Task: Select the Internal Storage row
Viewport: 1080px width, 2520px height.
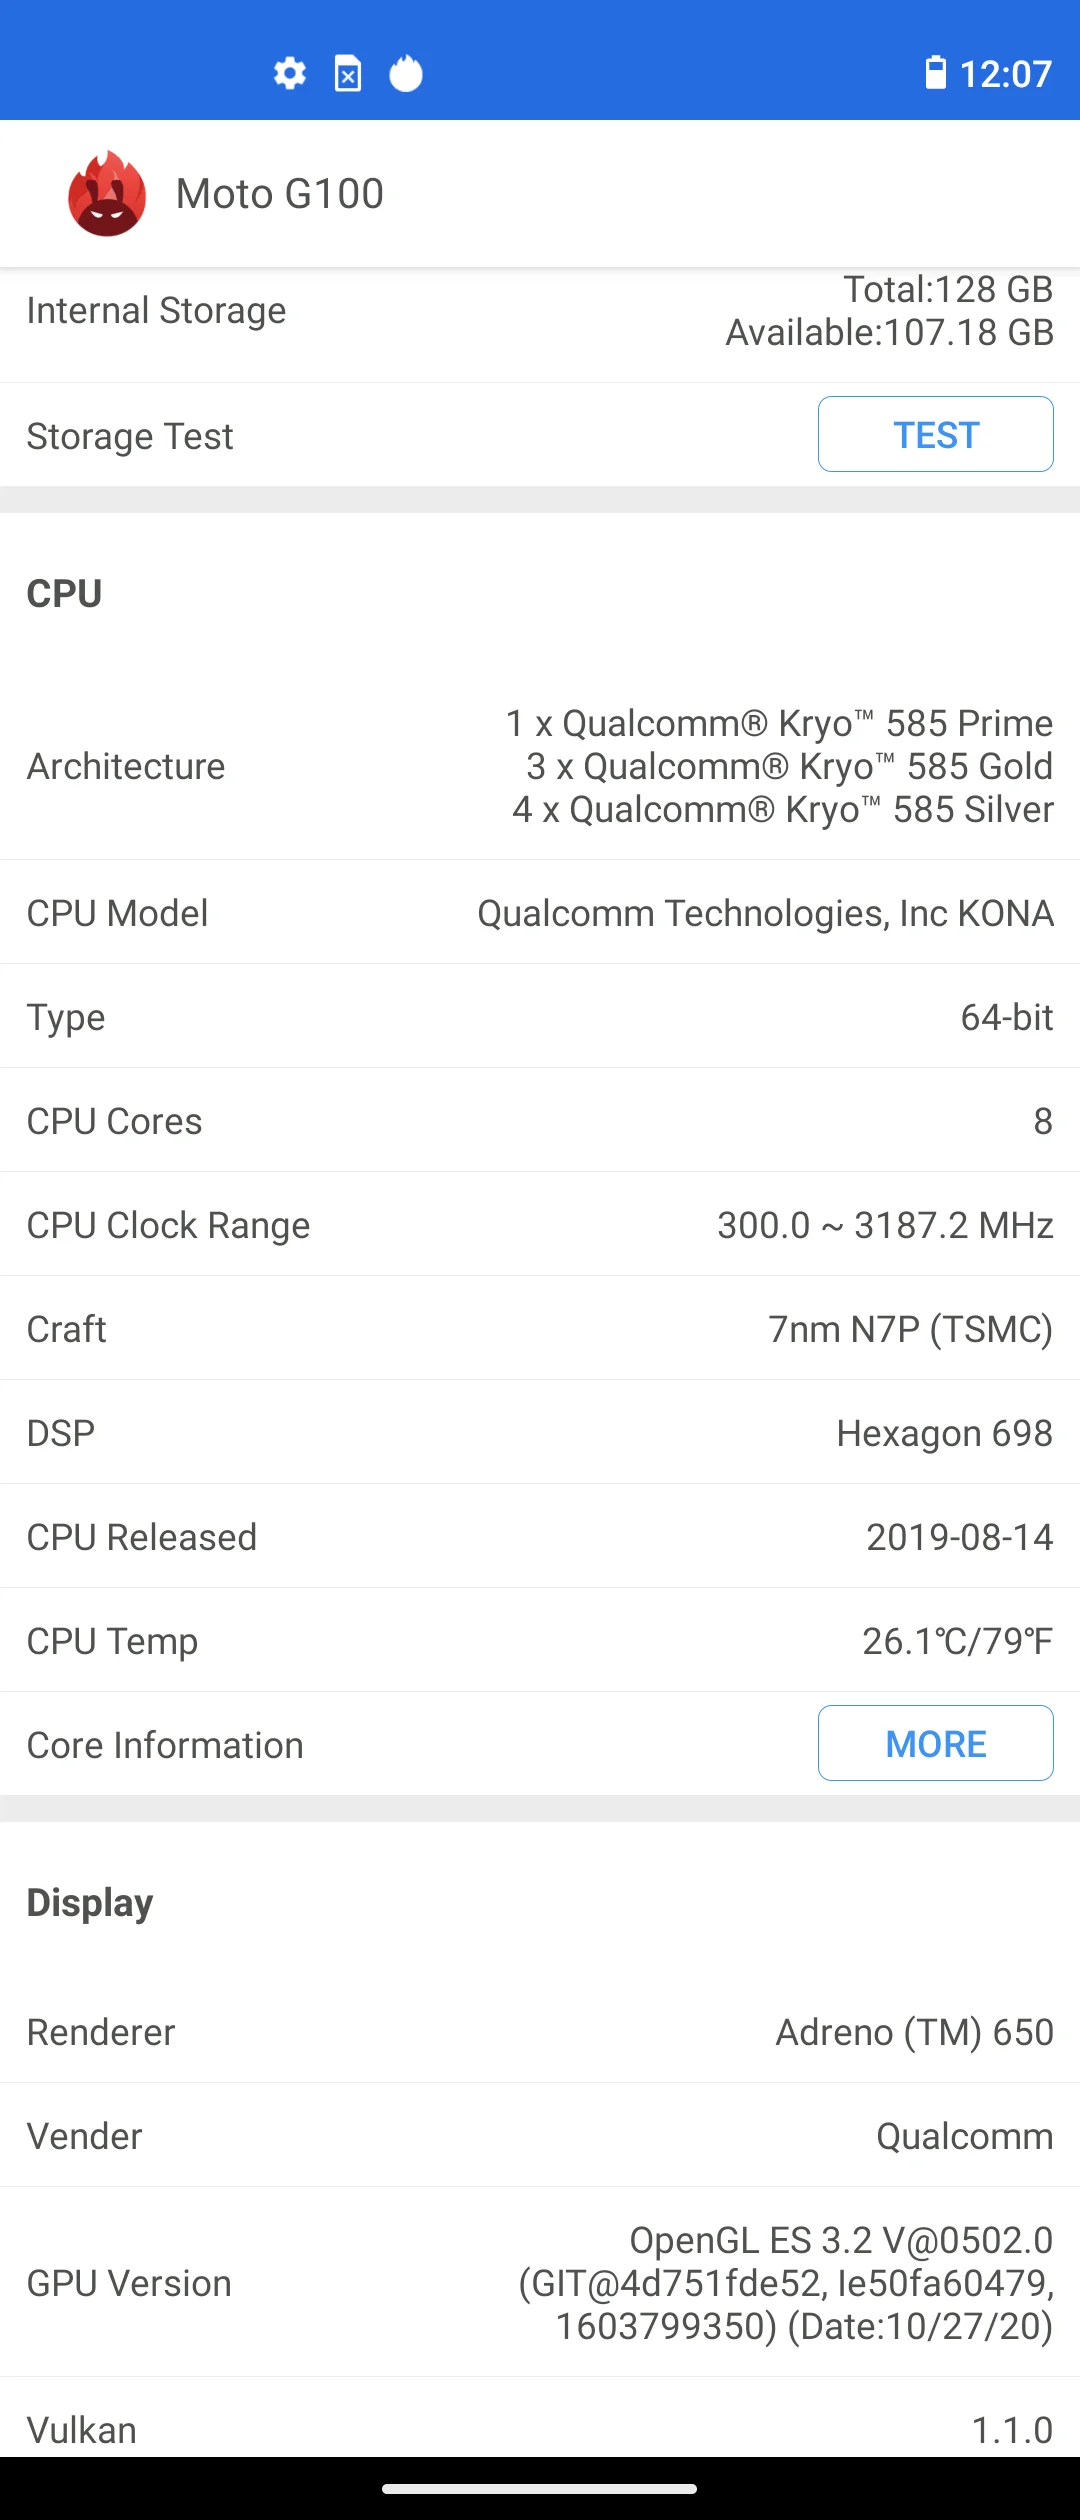Action: coord(540,311)
